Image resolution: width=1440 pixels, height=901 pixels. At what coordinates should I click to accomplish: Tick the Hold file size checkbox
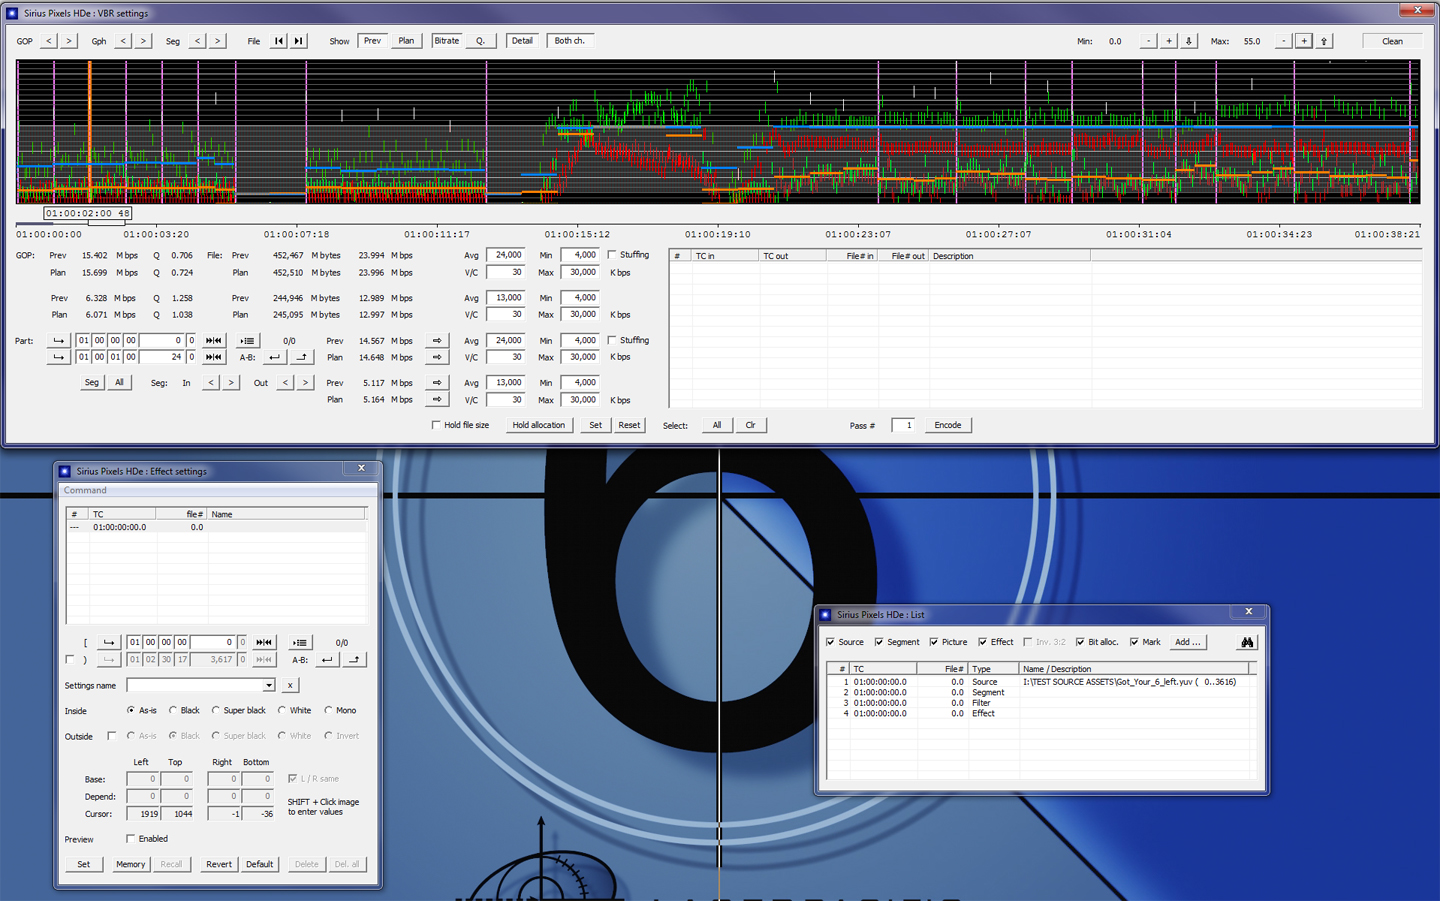[436, 425]
